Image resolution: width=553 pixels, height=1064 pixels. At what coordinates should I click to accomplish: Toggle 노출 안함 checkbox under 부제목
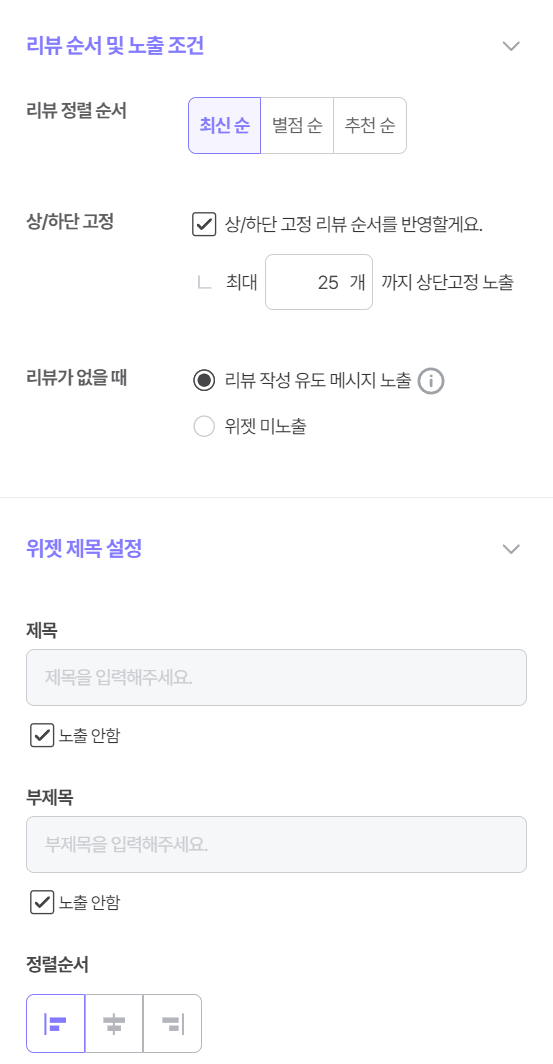coord(42,902)
